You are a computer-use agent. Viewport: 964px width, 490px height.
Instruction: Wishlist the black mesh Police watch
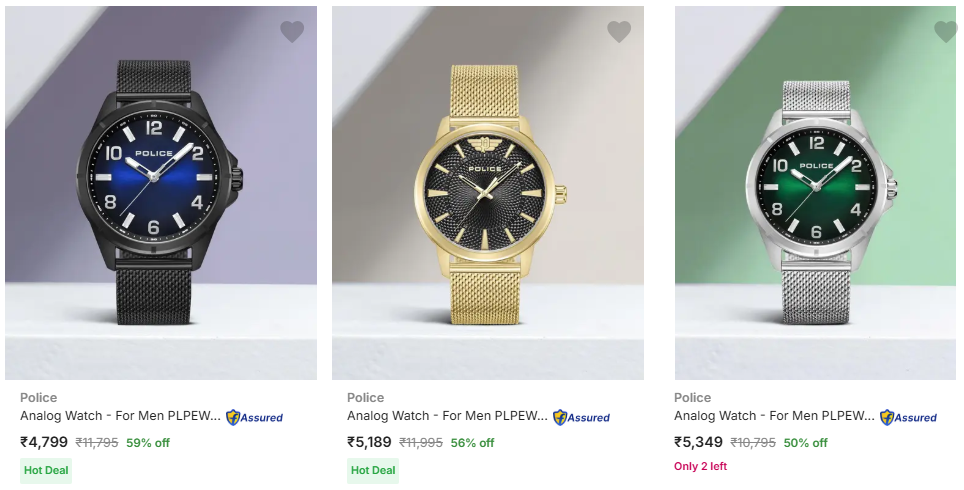[292, 32]
